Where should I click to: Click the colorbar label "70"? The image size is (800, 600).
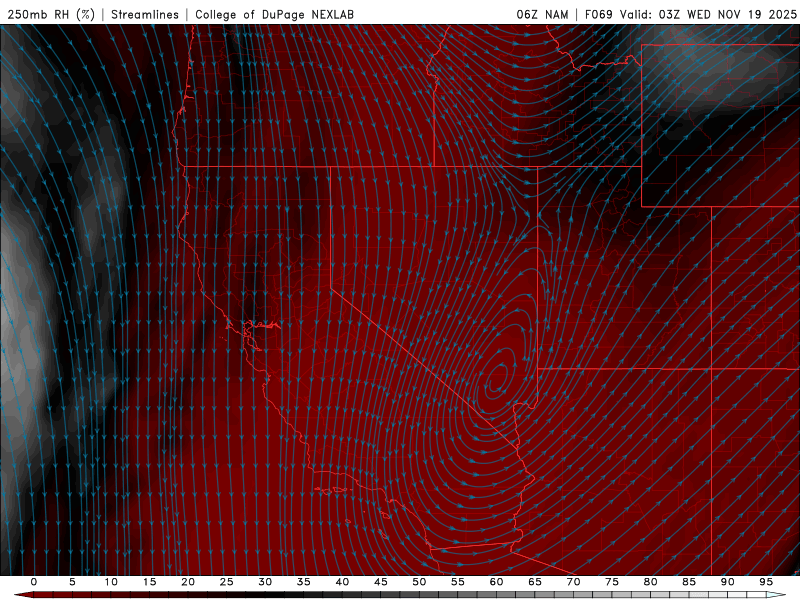[x=573, y=582]
